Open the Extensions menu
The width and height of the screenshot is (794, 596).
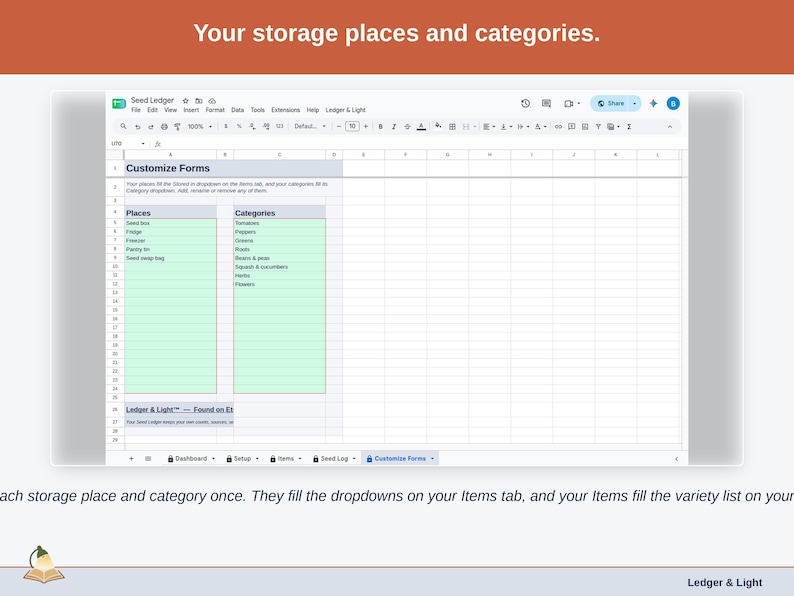(x=285, y=110)
